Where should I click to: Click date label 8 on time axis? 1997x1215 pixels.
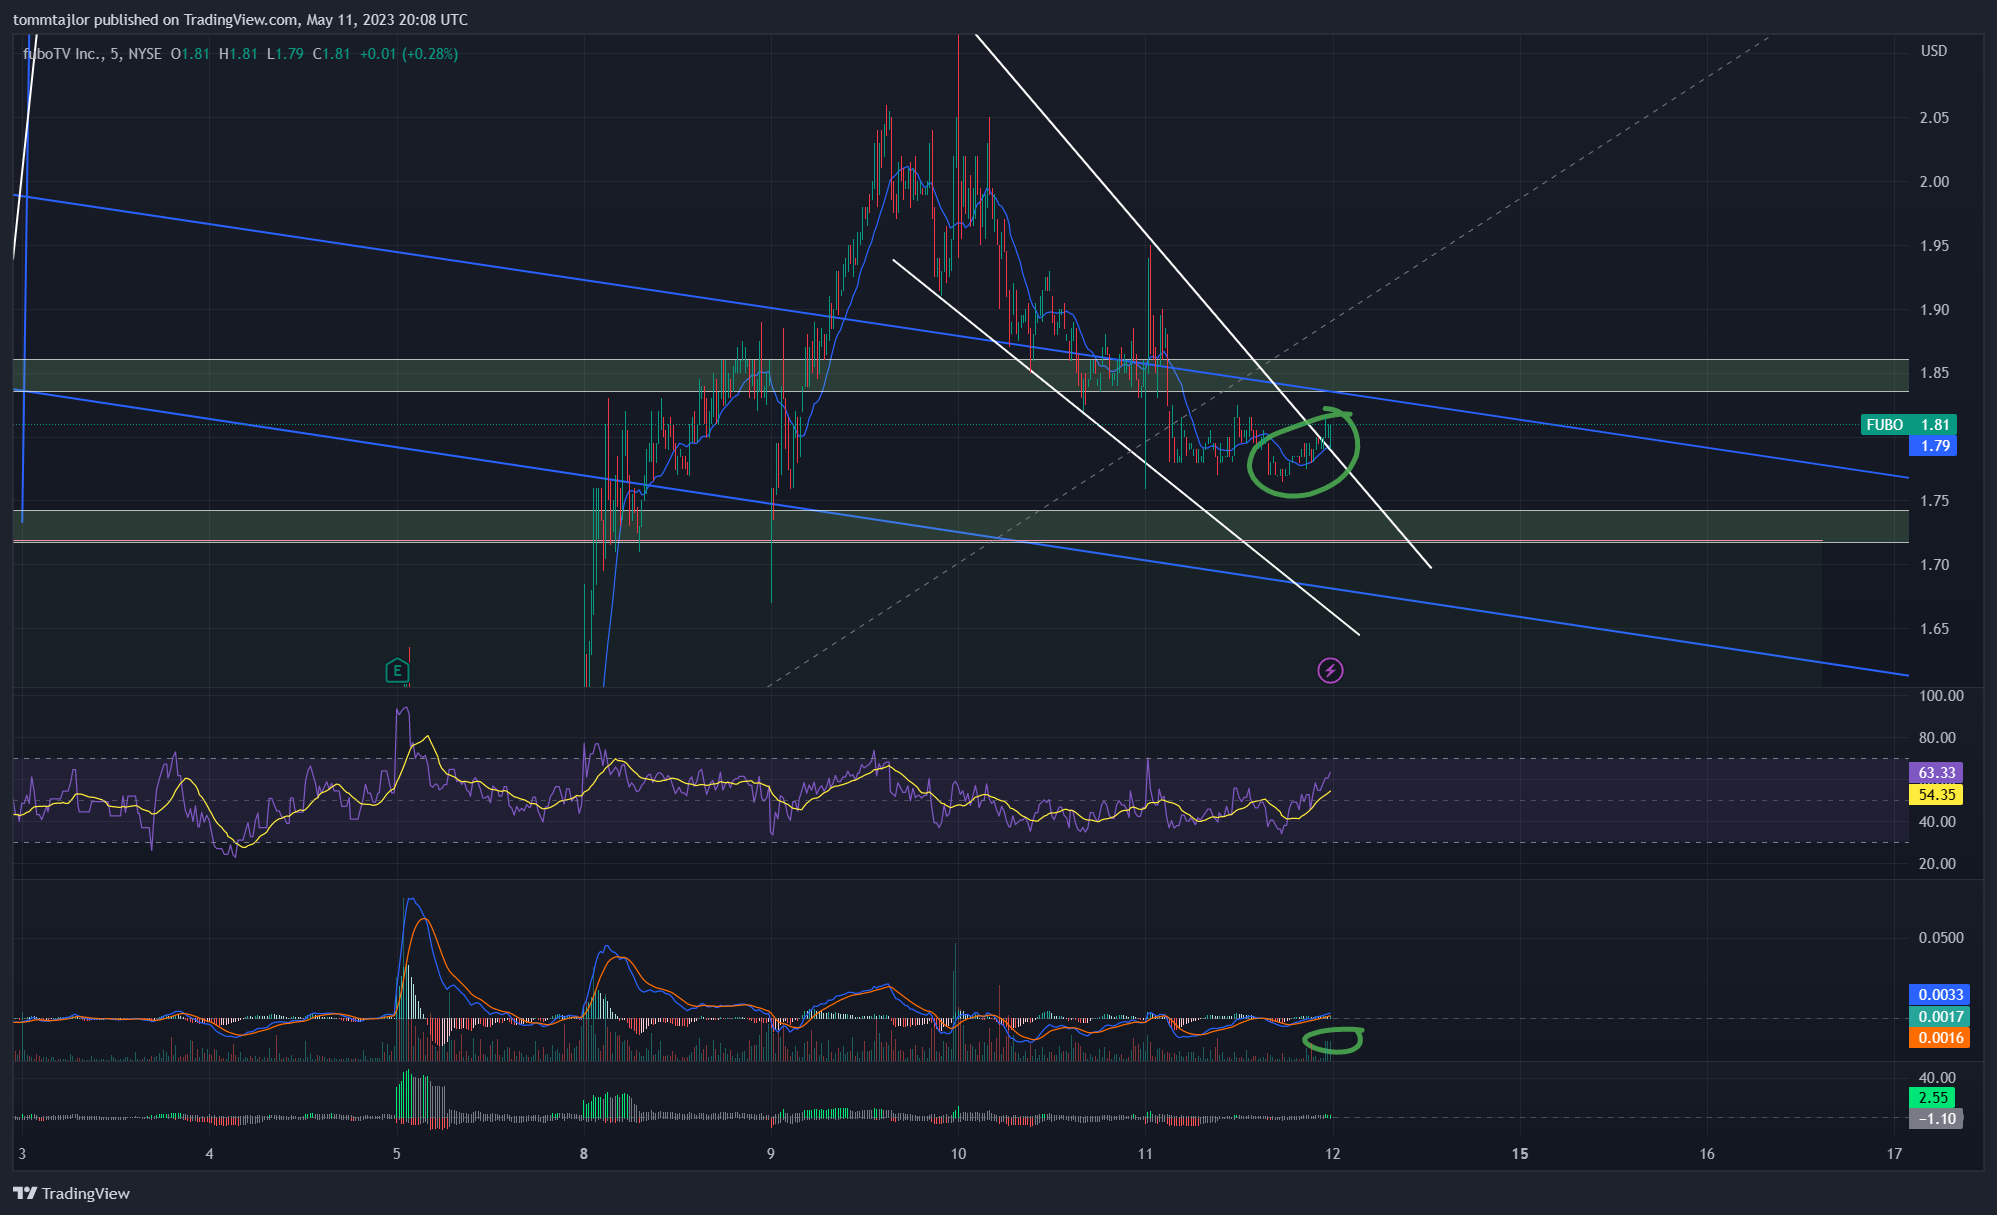pos(584,1154)
